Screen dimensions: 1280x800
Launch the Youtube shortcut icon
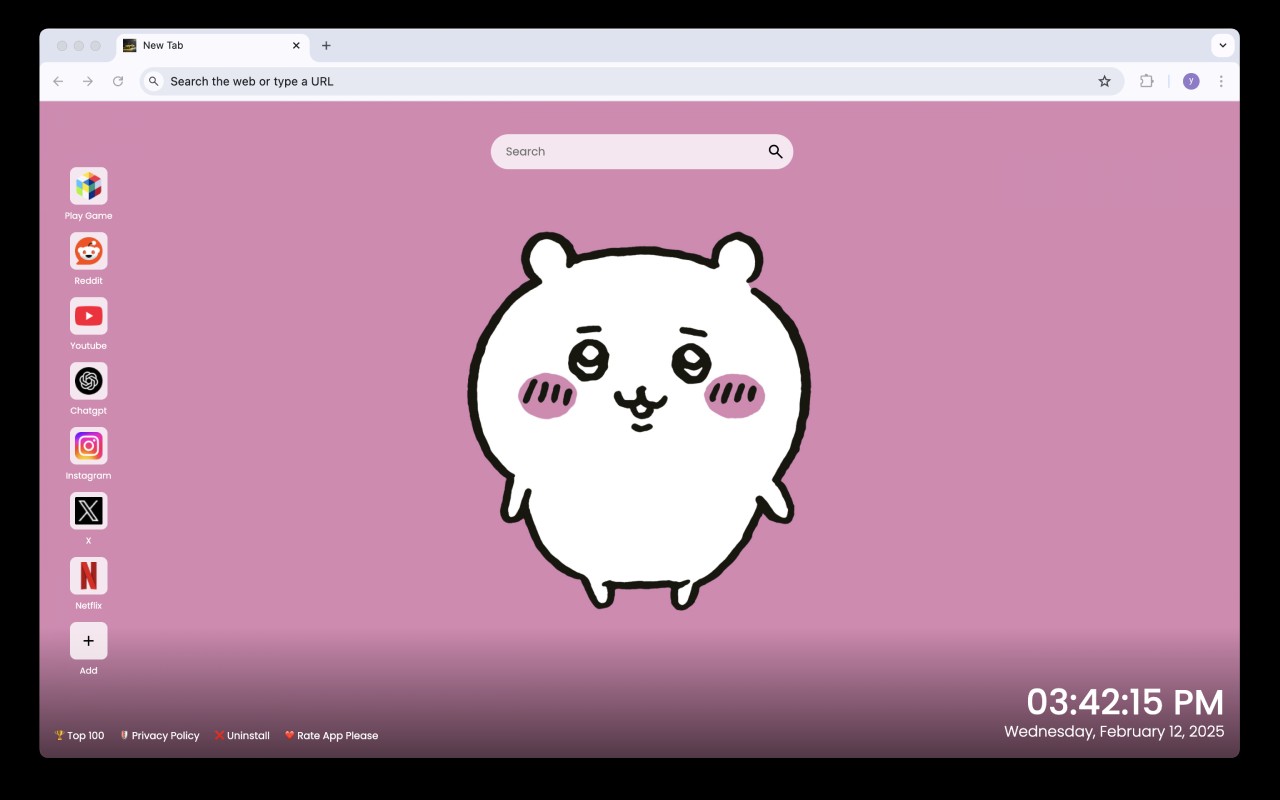88,316
